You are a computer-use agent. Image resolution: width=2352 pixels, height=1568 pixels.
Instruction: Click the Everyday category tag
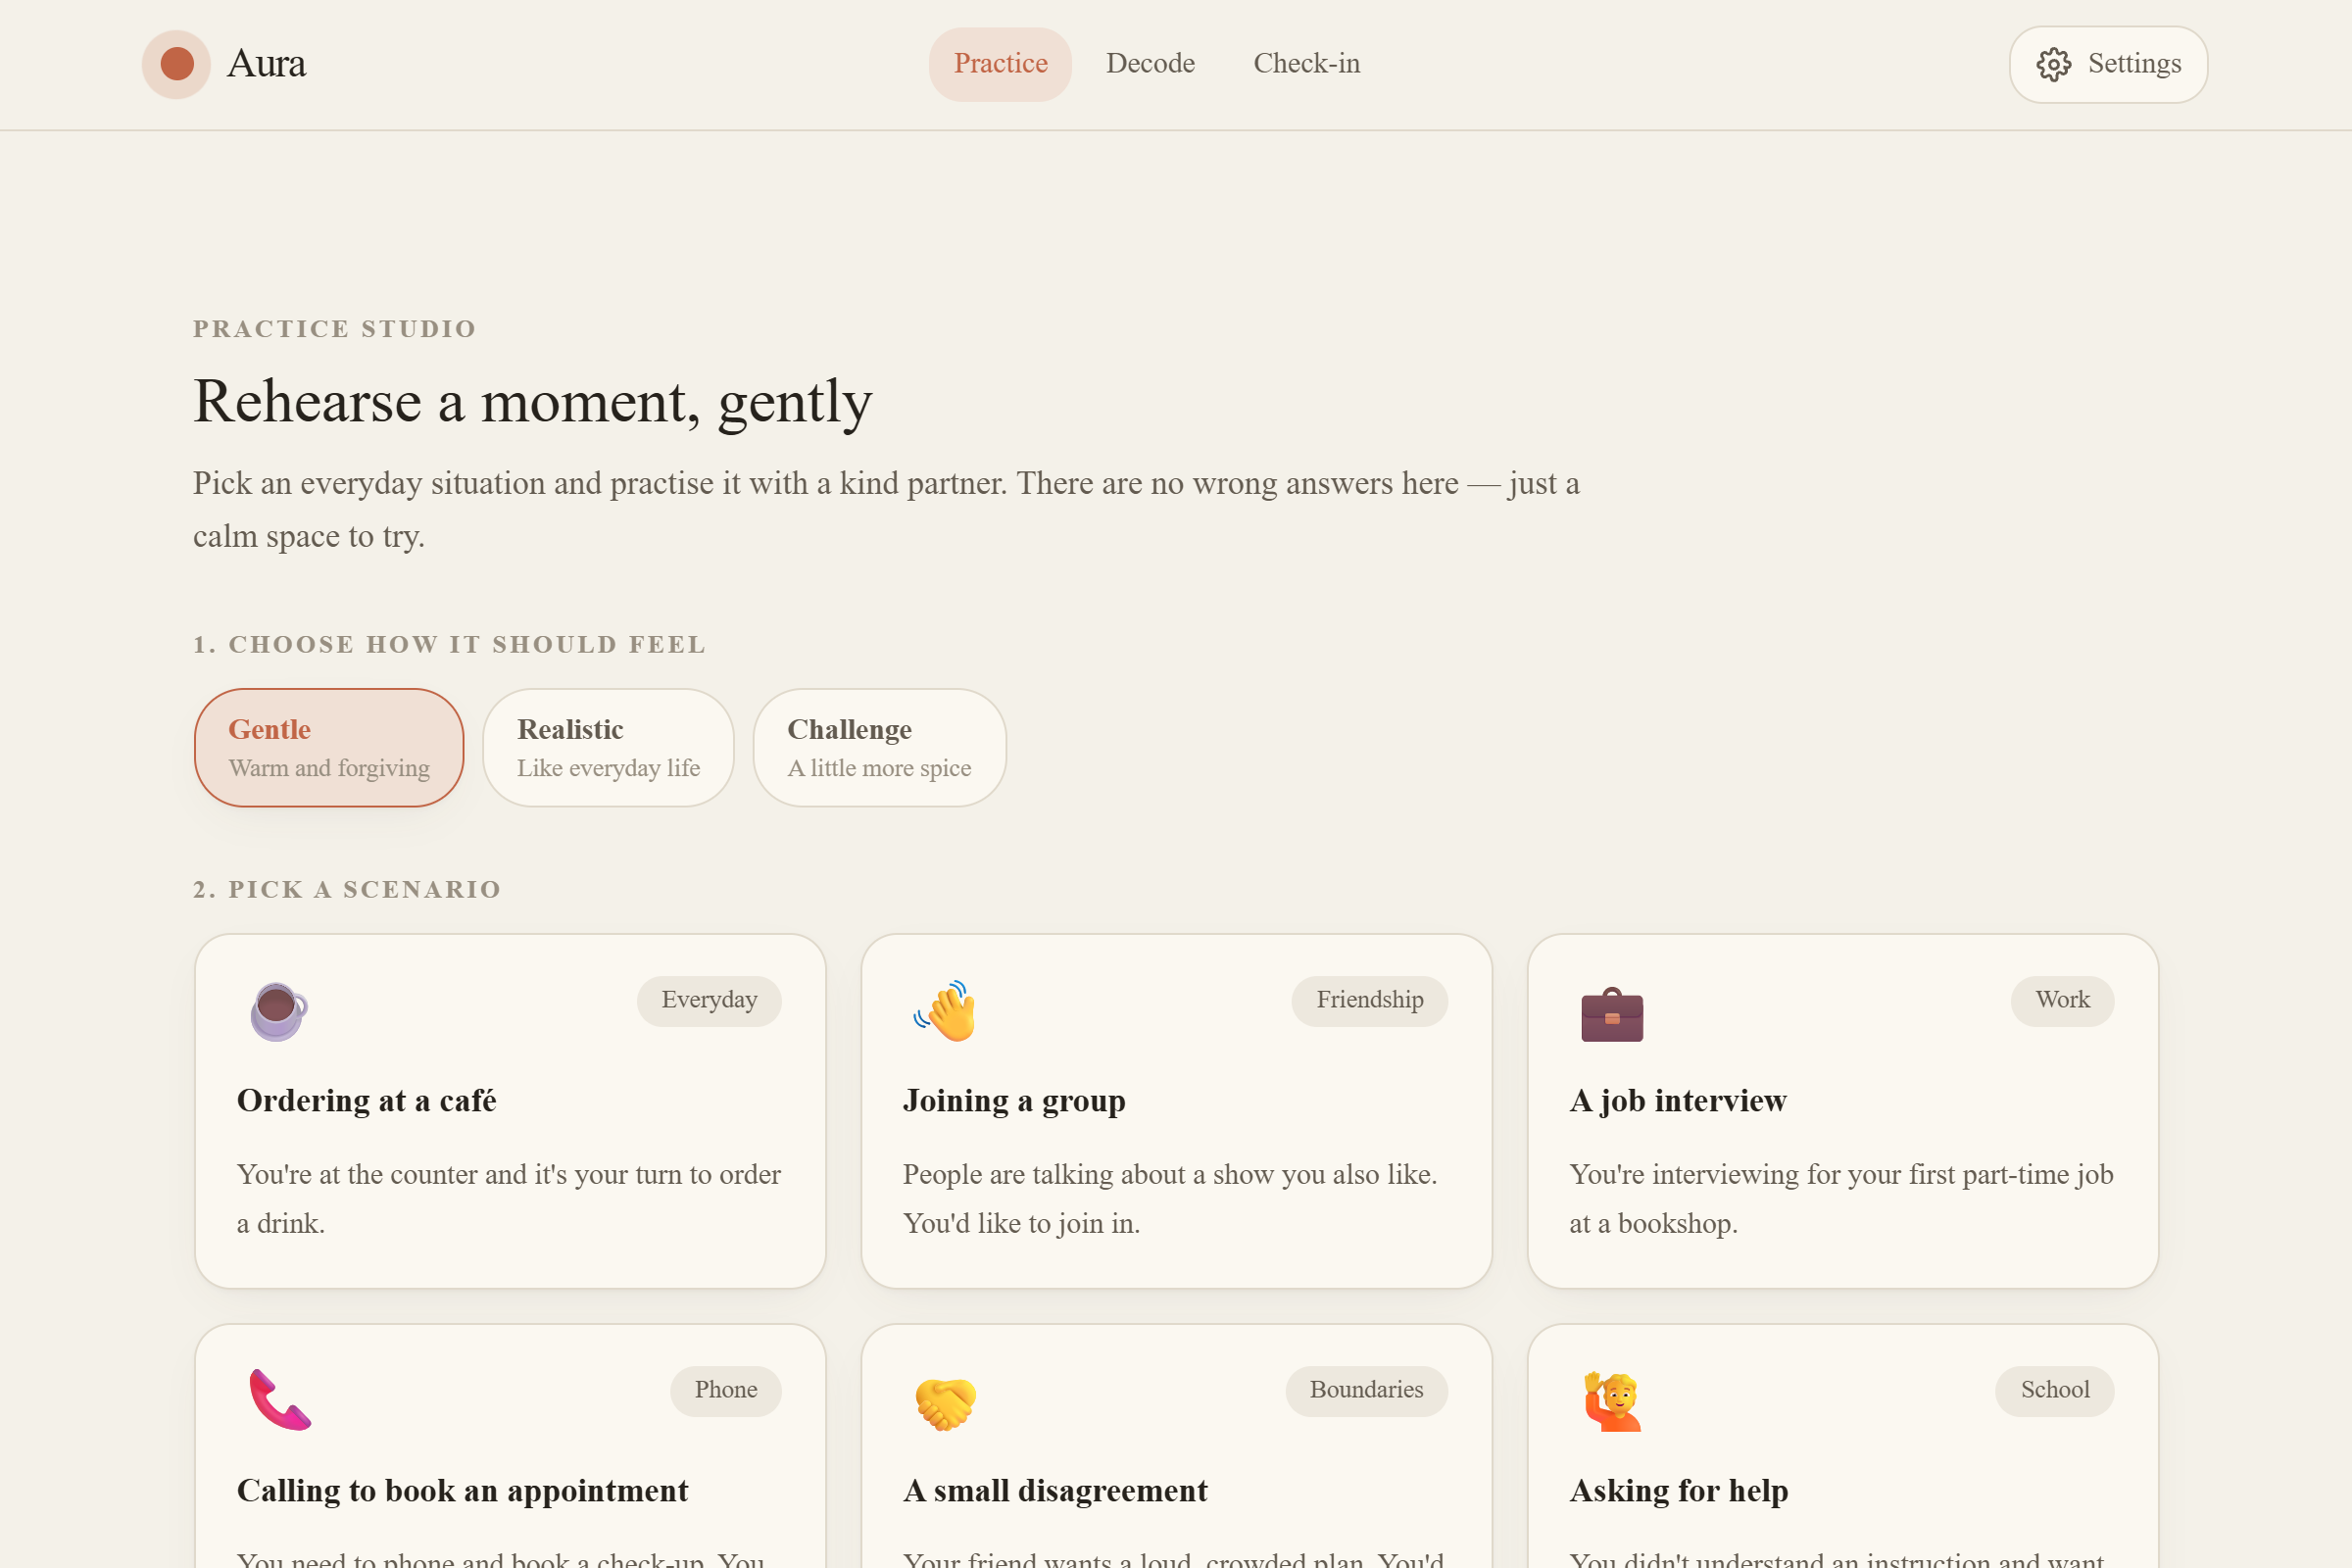click(709, 1000)
